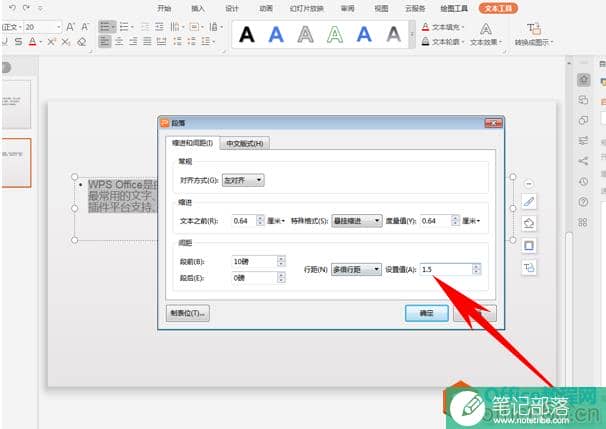
Task: Select the first blue A WordArt style
Action: (x=276, y=34)
